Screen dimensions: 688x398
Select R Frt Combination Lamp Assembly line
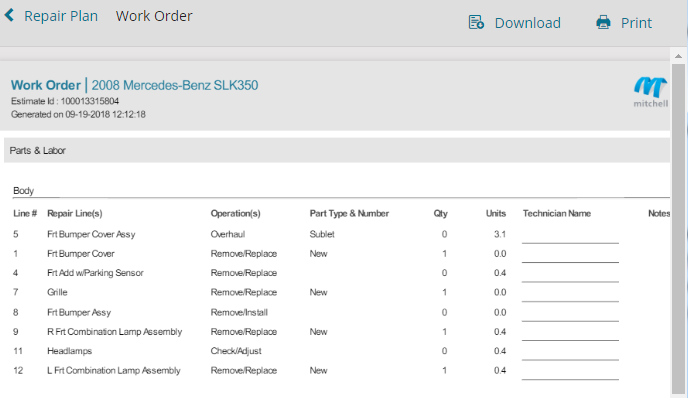click(x=115, y=332)
